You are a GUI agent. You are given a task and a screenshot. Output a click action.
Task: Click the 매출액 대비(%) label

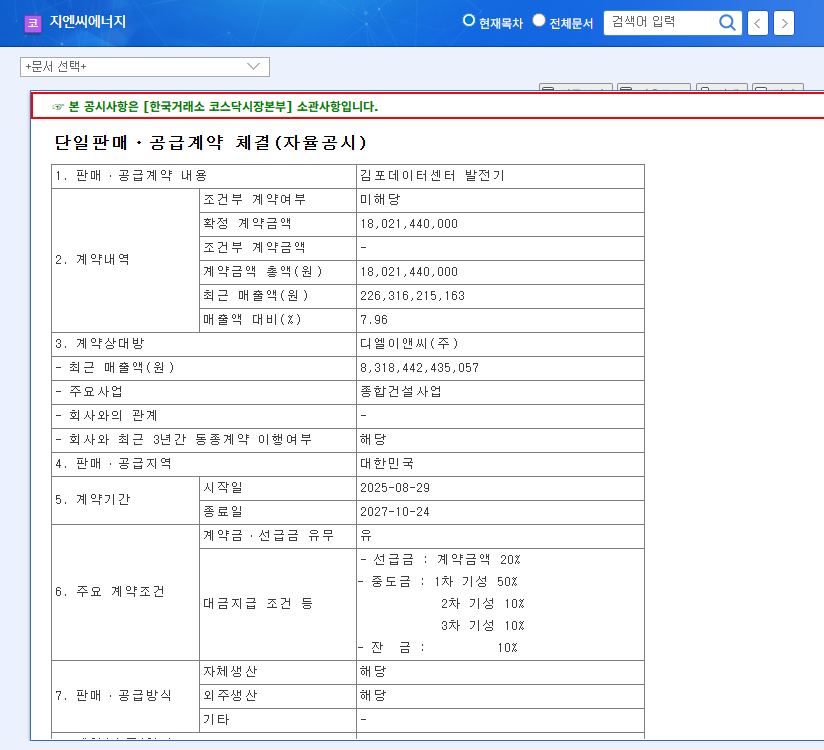tap(252, 320)
